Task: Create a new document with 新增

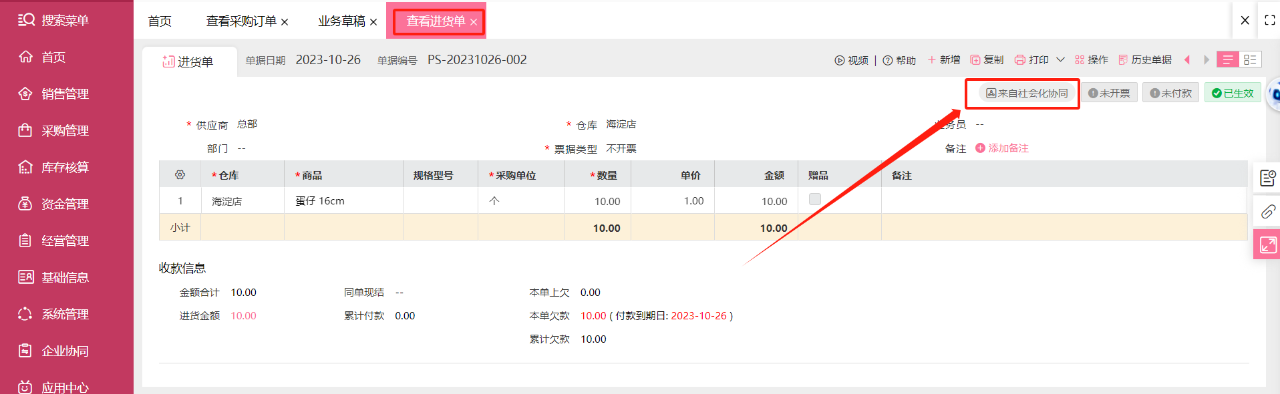Action: tap(944, 60)
